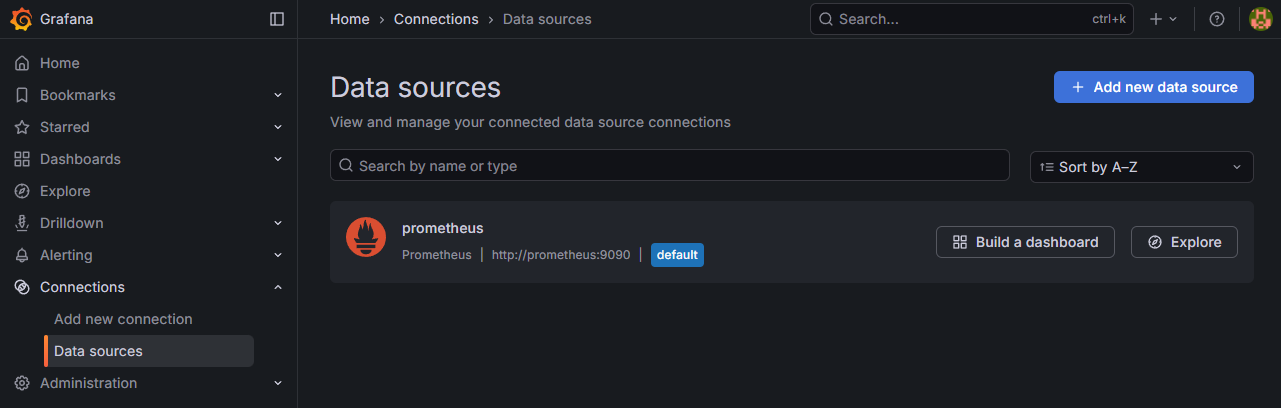Screen dimensions: 1281x408
Task: Collapse the Connections section chevron
Action: click(278, 287)
